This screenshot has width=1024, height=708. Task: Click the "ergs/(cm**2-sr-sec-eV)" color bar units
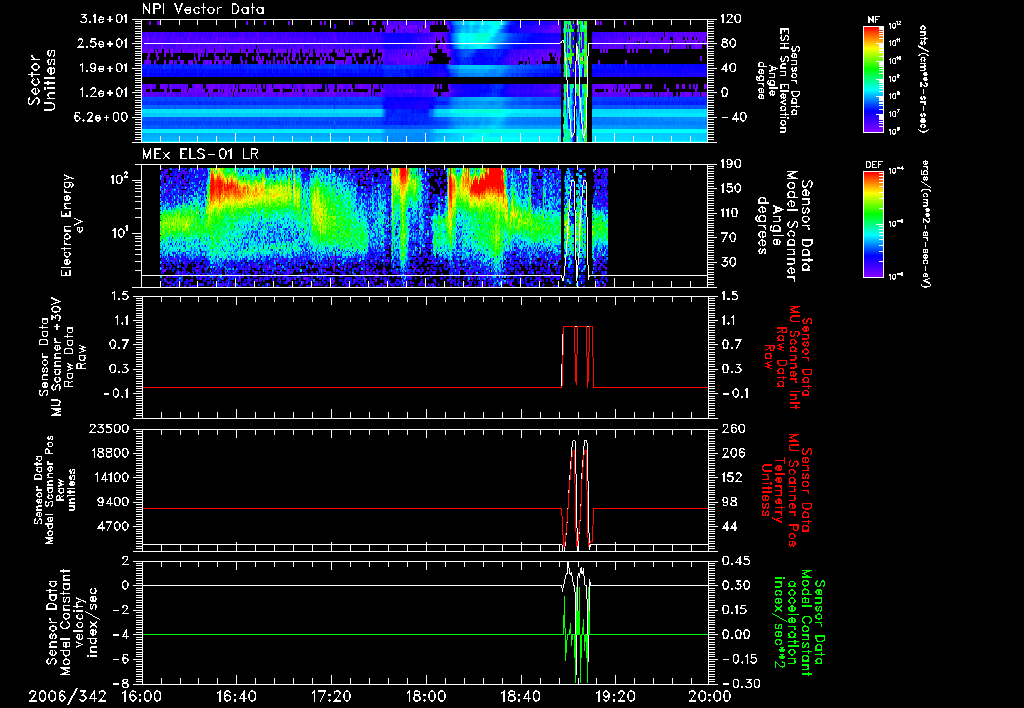[x=926, y=223]
